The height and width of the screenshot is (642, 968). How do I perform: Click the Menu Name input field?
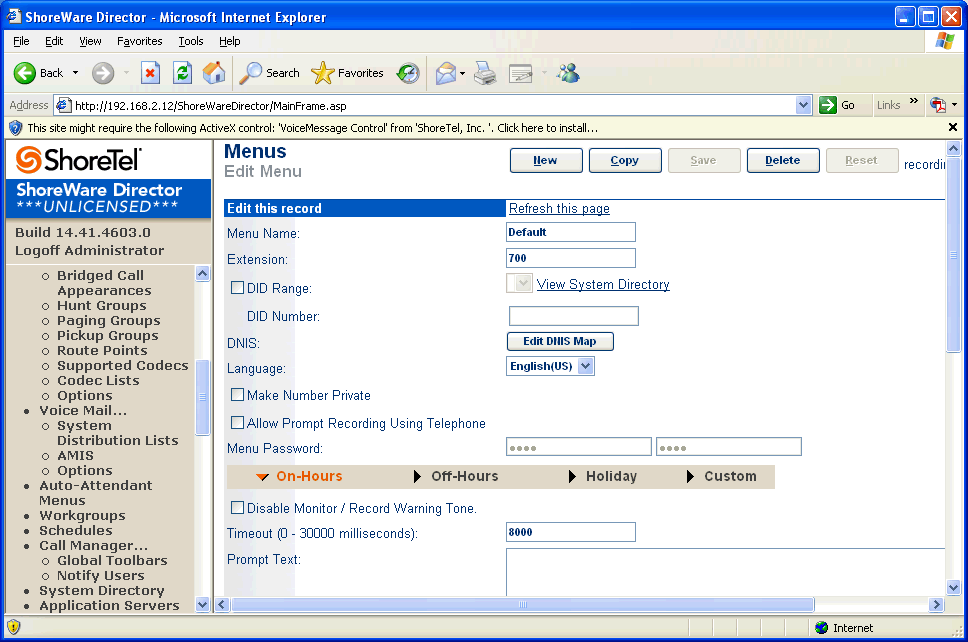pos(571,232)
